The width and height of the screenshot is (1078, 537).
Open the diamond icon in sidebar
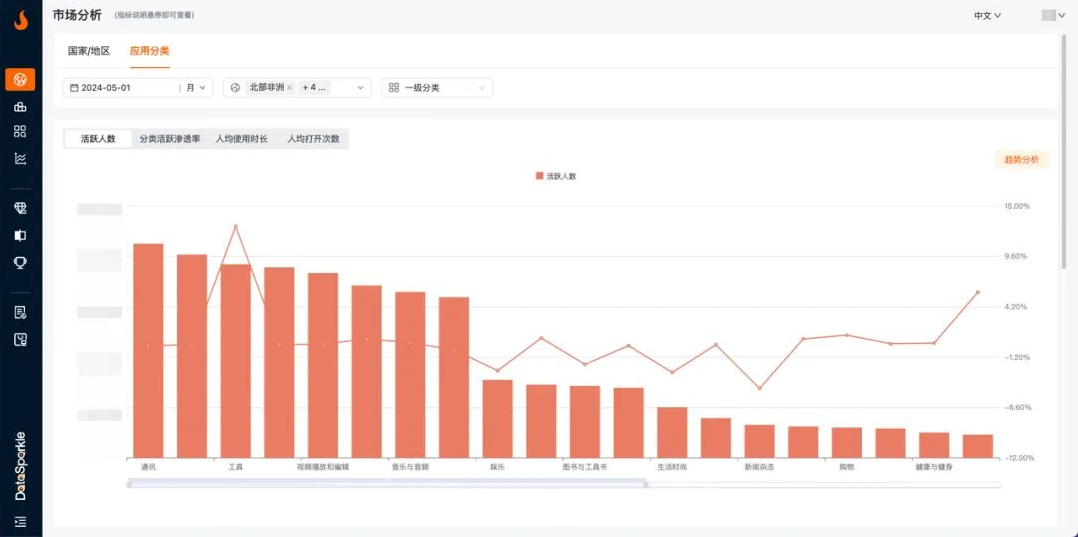point(20,208)
